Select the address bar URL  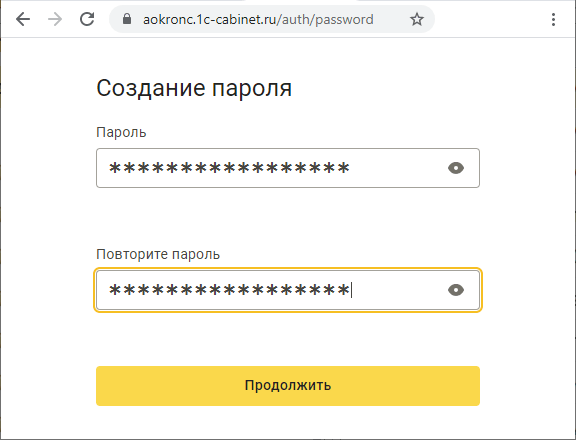pos(258,19)
